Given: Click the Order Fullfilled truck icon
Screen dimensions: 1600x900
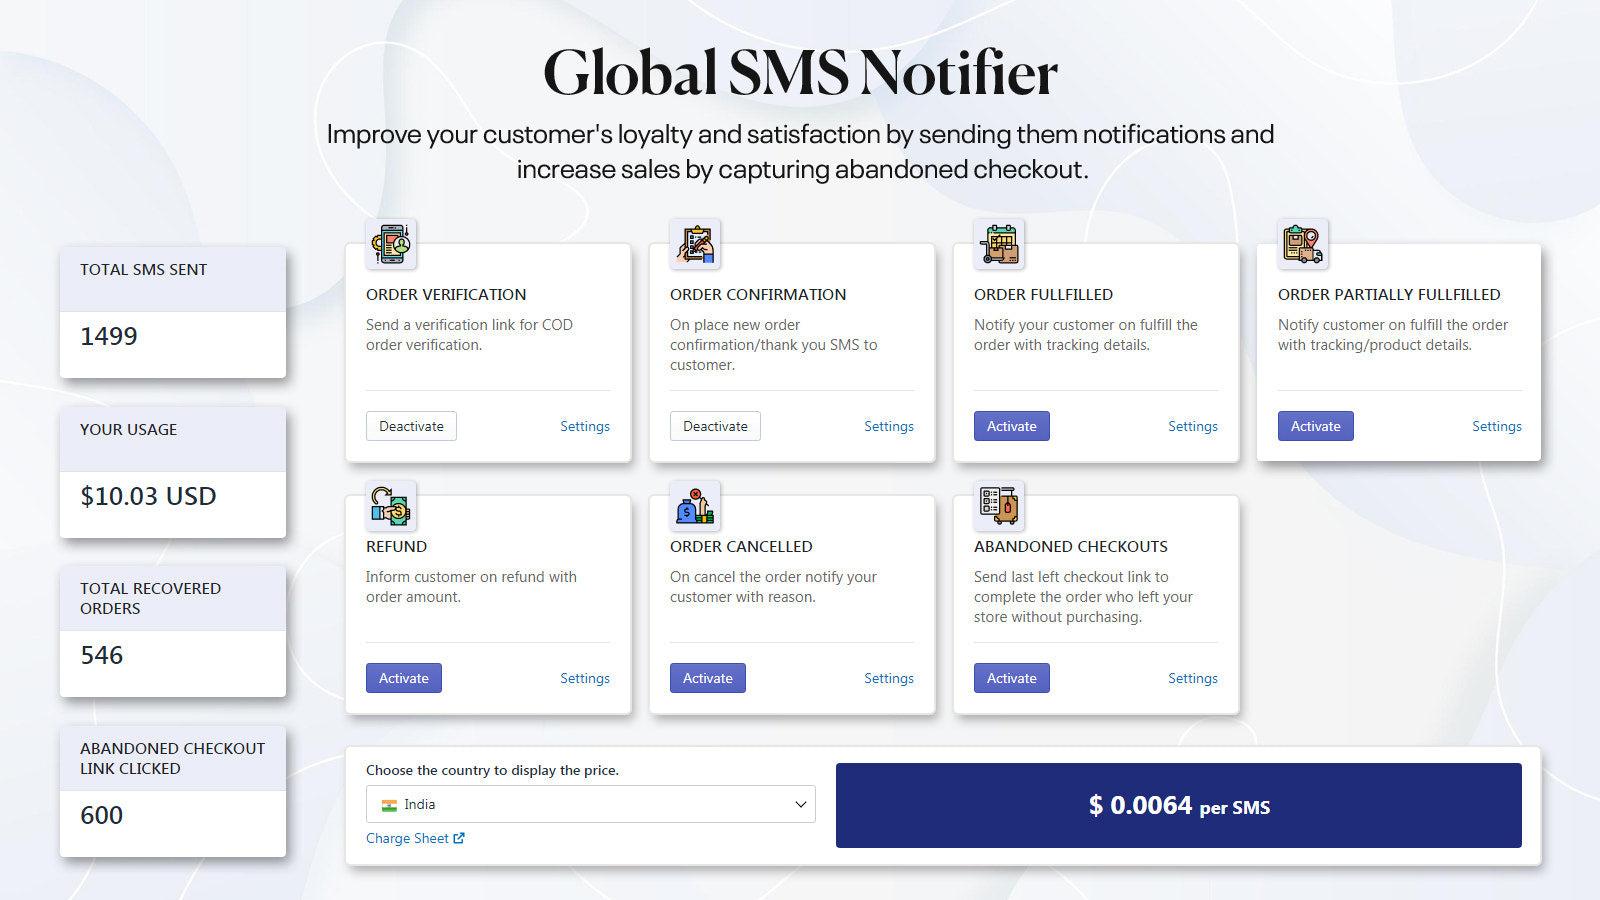Looking at the screenshot, I should 999,243.
